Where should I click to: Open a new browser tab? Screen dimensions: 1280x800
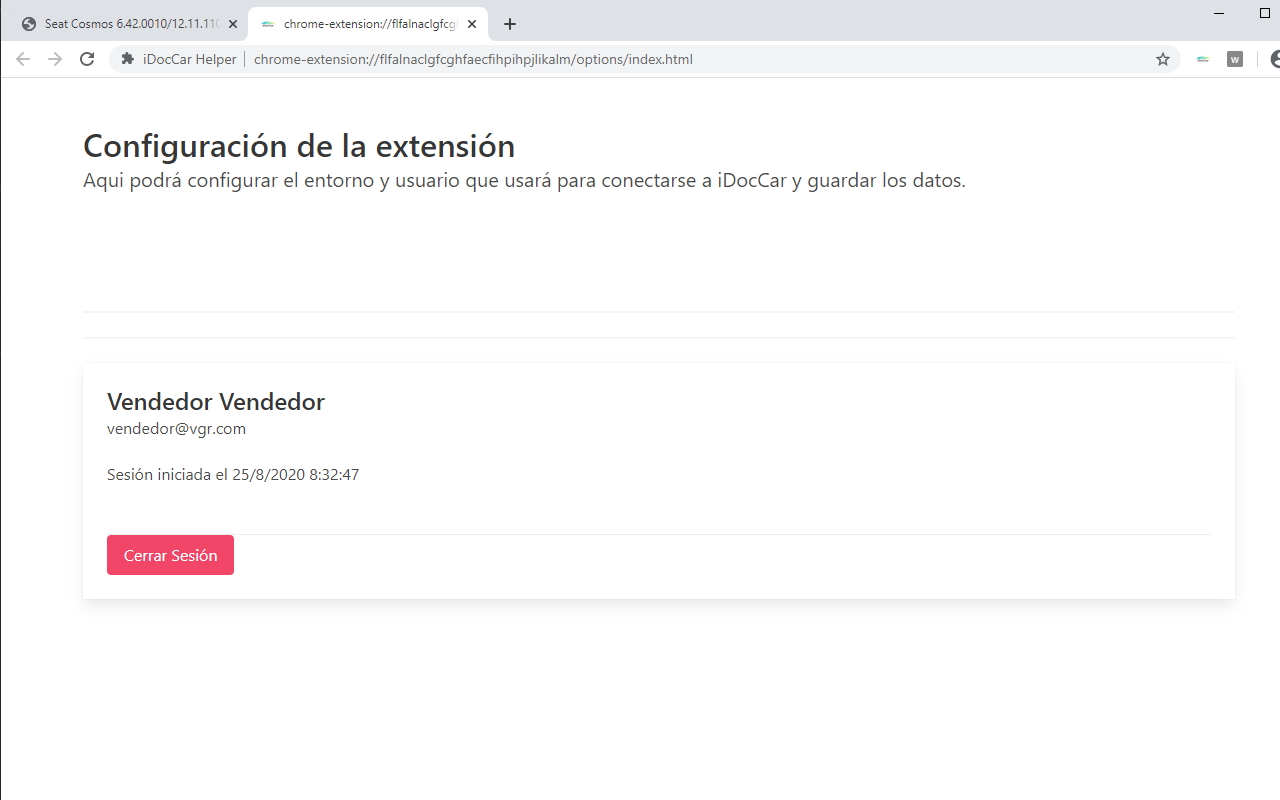(x=510, y=24)
